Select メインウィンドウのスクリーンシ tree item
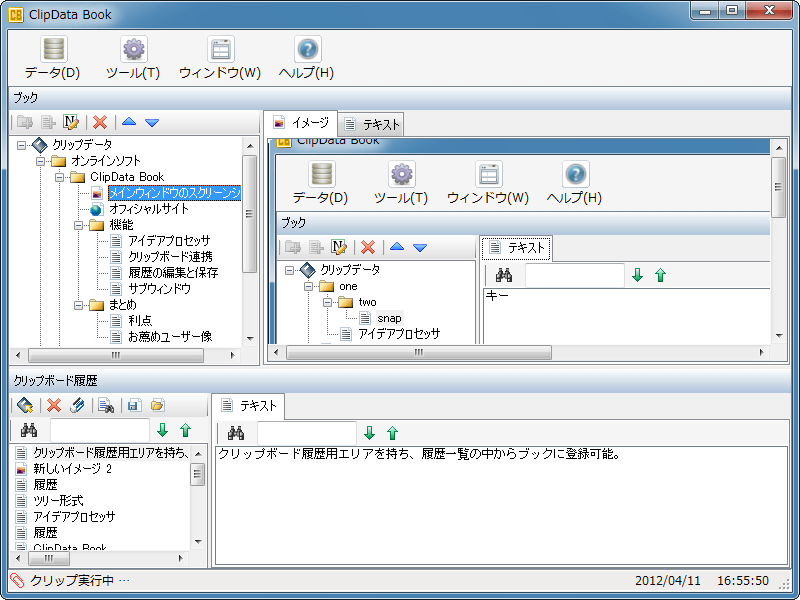 click(x=174, y=193)
